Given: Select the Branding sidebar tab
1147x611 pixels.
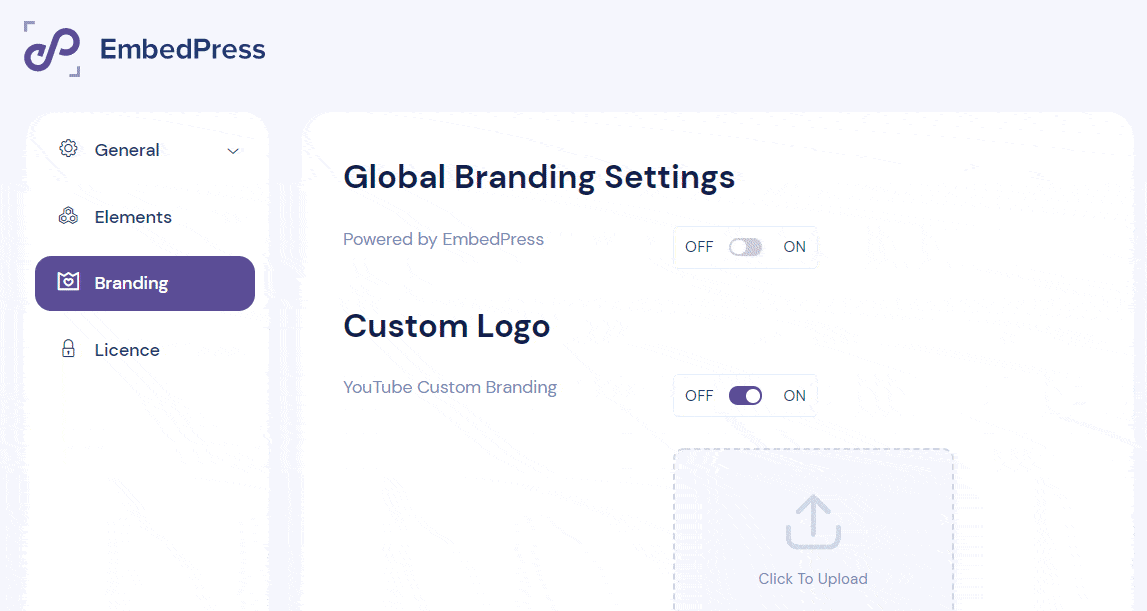Looking at the screenshot, I should [145, 283].
